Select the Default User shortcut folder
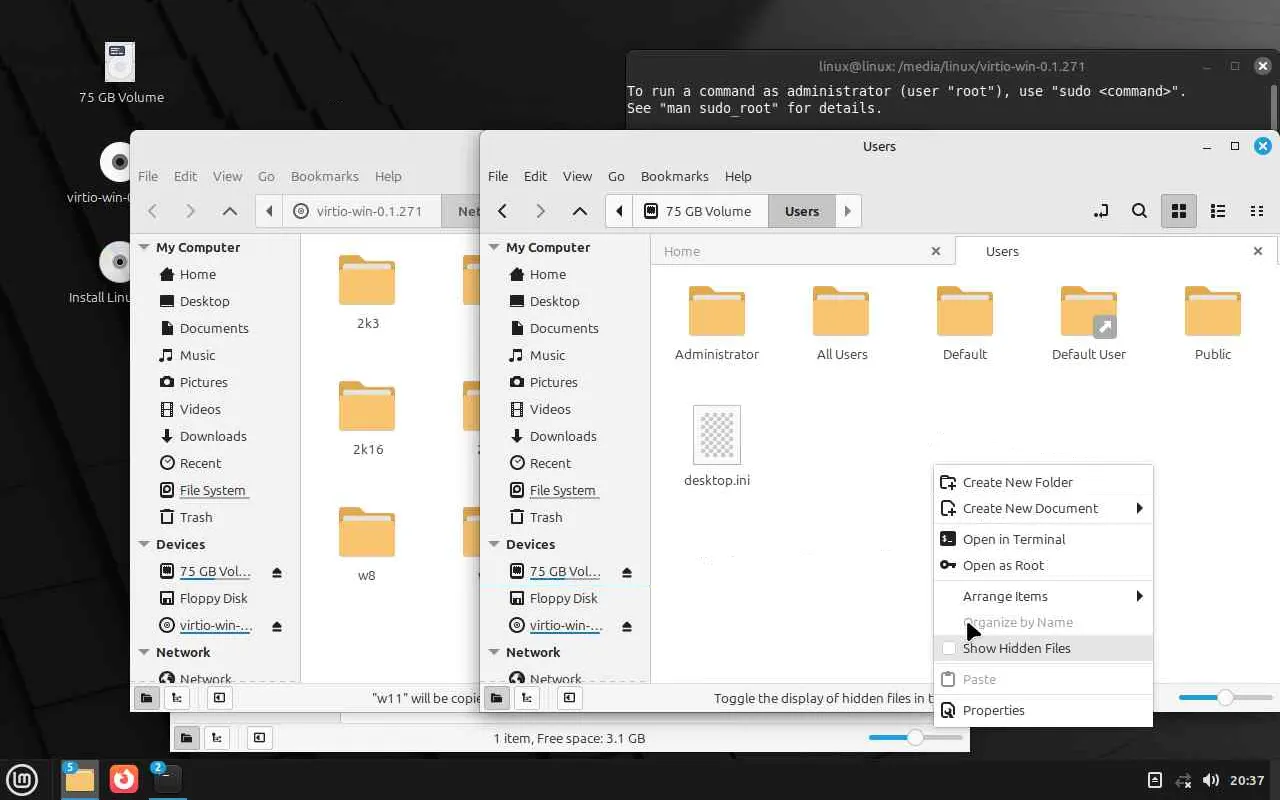Image resolution: width=1280 pixels, height=800 pixels. [1089, 323]
